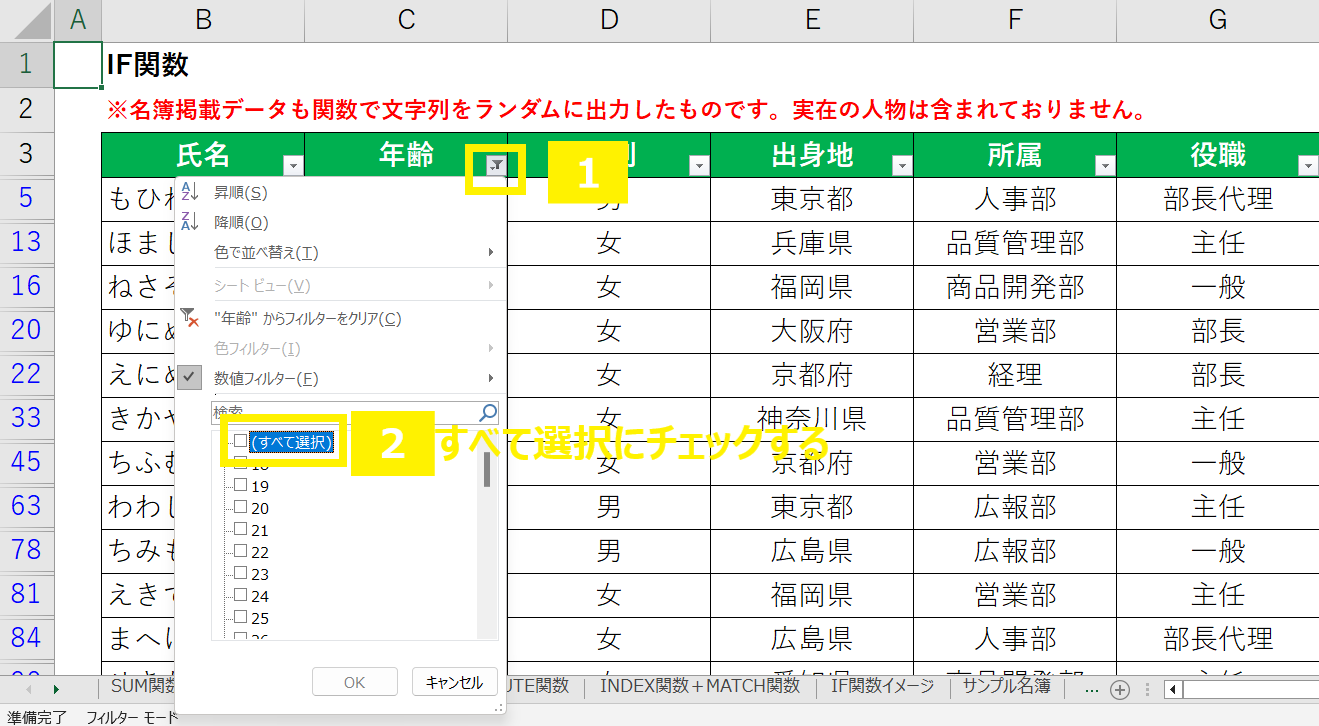The height and width of the screenshot is (726, 1319).
Task: Click the 人事部 cell in row 5
Action: [x=1015, y=199]
